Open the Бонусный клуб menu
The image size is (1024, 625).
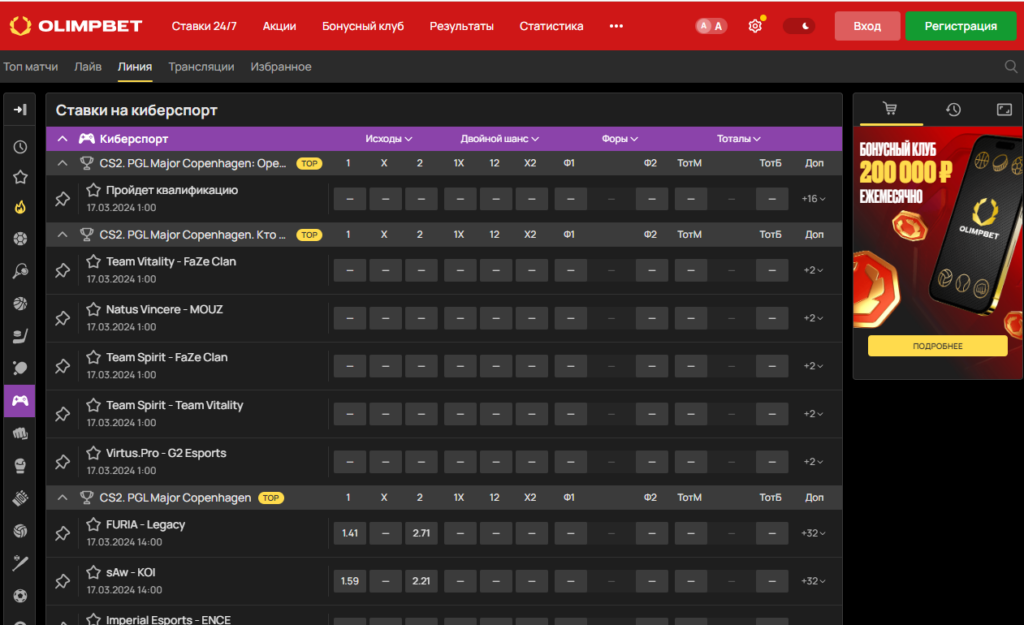(362, 26)
